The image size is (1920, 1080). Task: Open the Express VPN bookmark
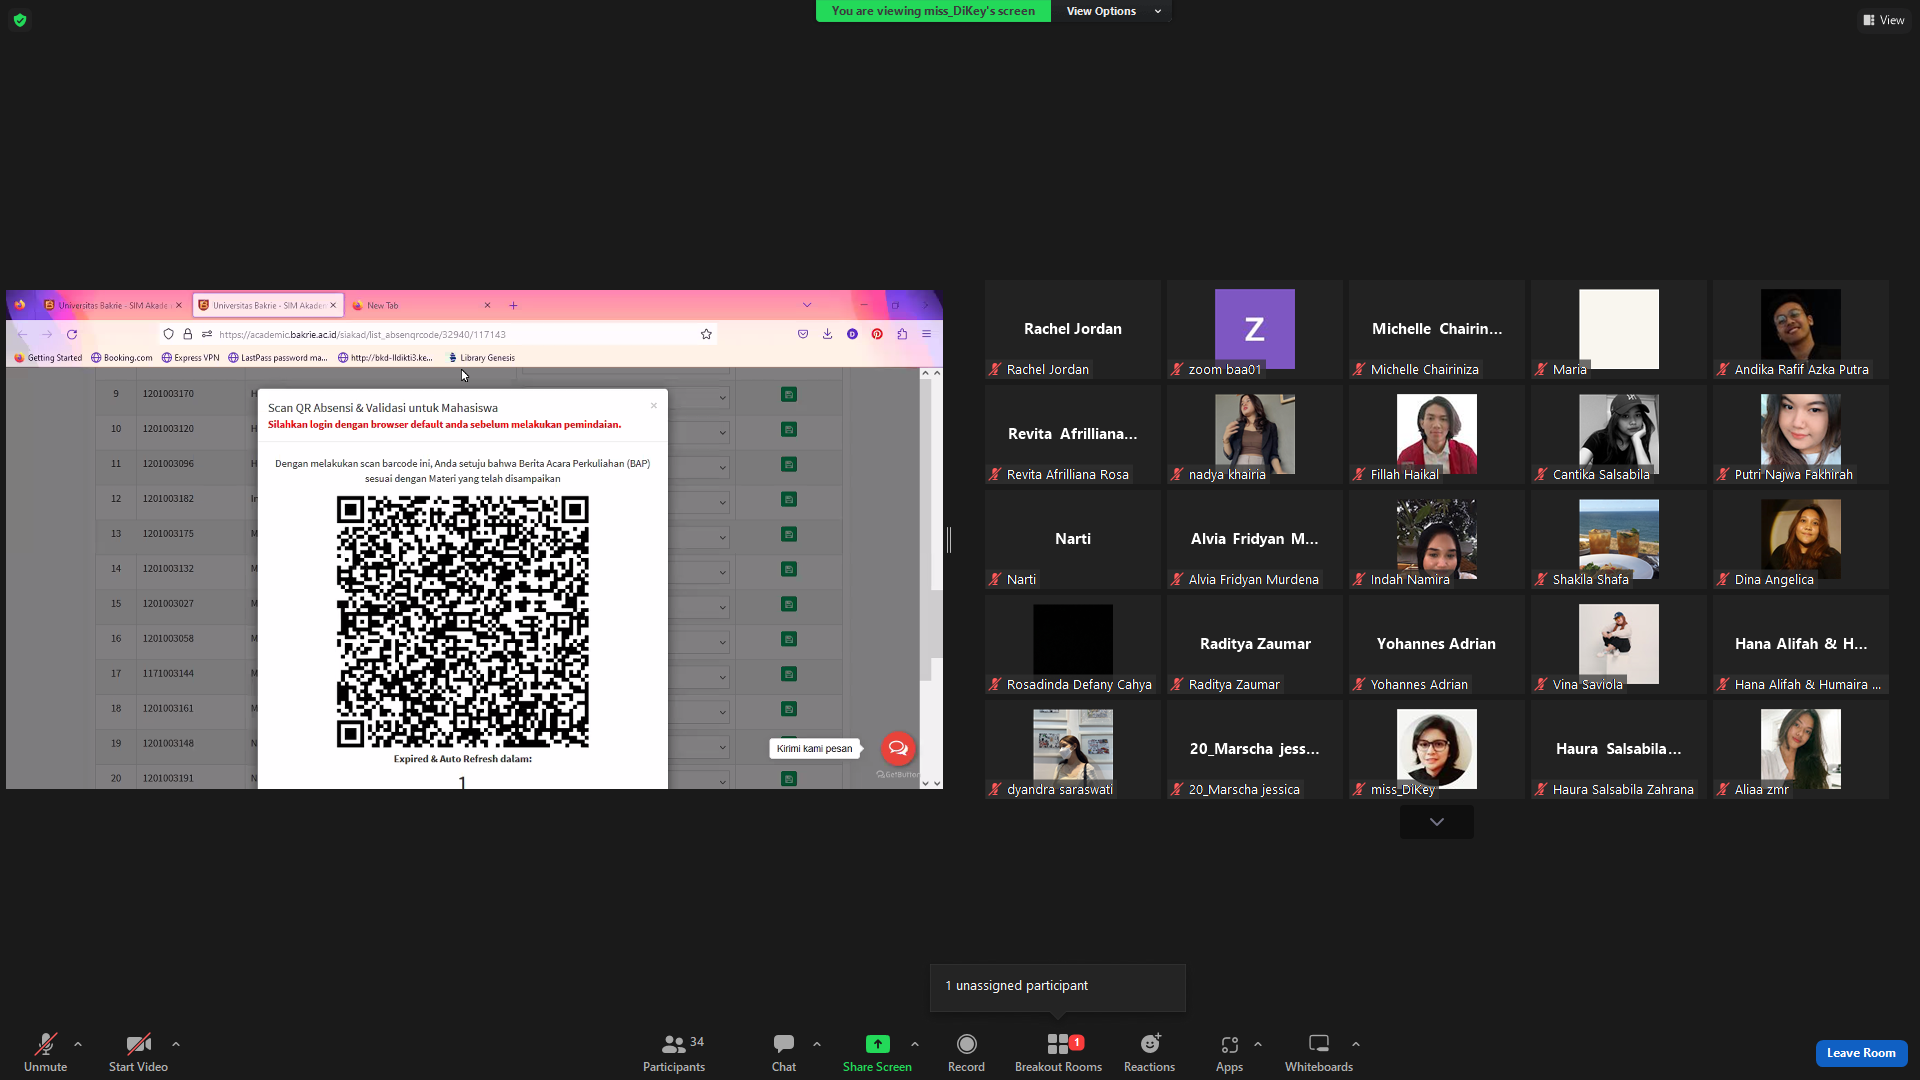pos(190,357)
